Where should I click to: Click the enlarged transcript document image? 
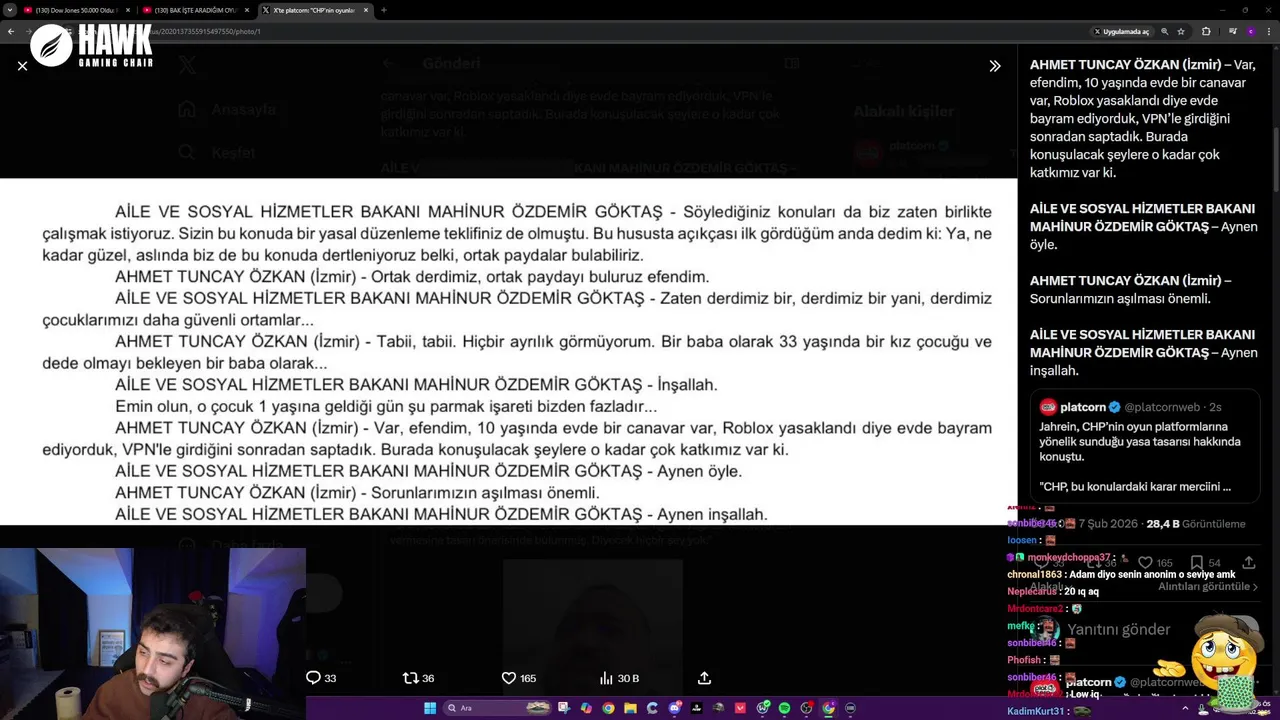pos(508,352)
